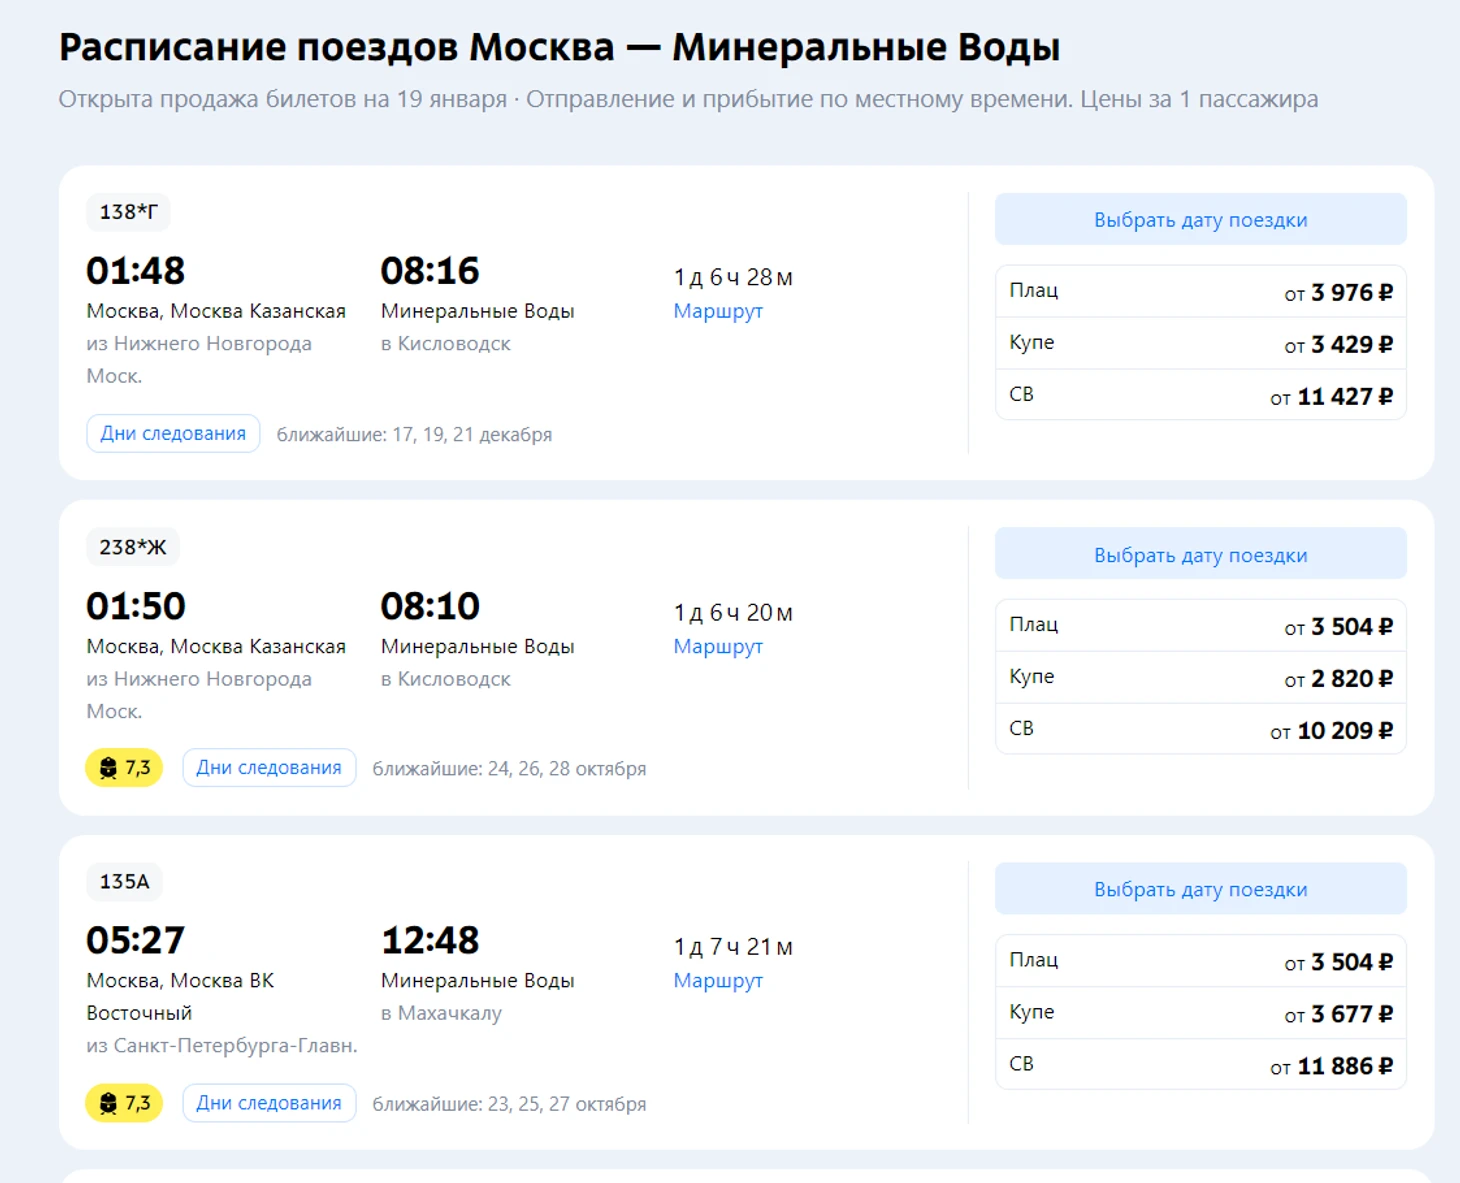This screenshot has height=1183, width=1460.
Task: Click the 138*Г train number badge
Action: pos(128,212)
